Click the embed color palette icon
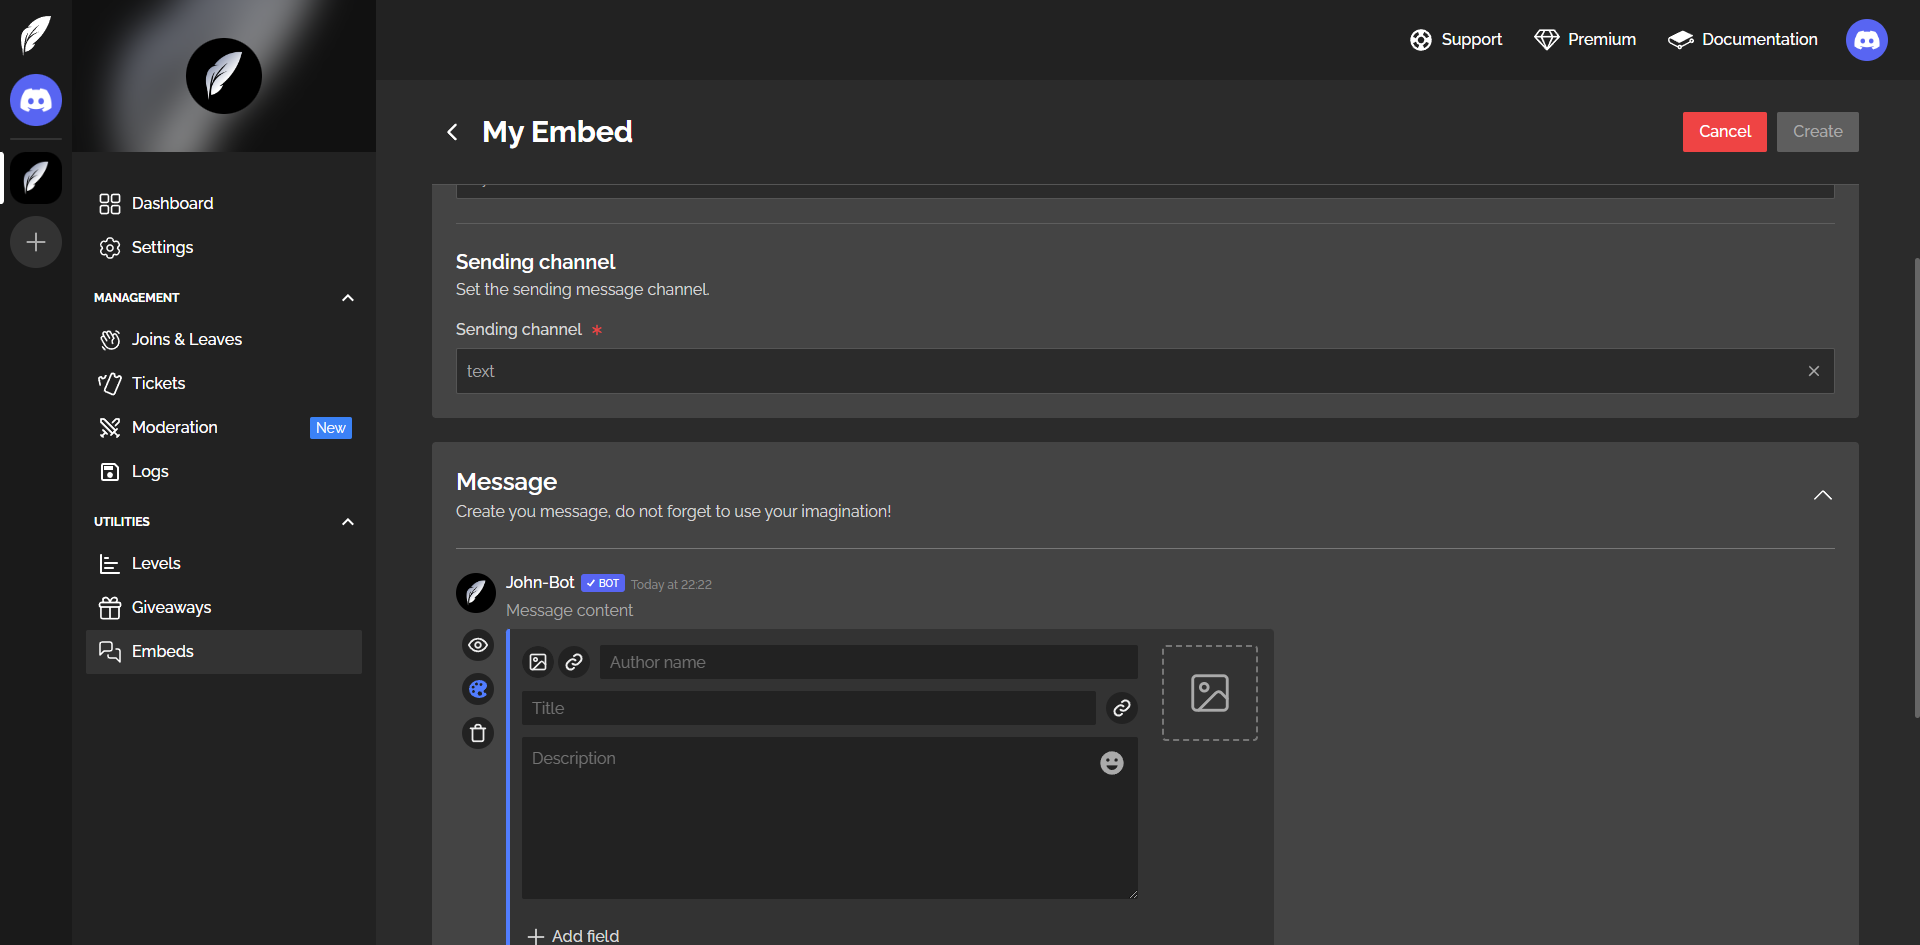This screenshot has height=945, width=1920. click(478, 689)
